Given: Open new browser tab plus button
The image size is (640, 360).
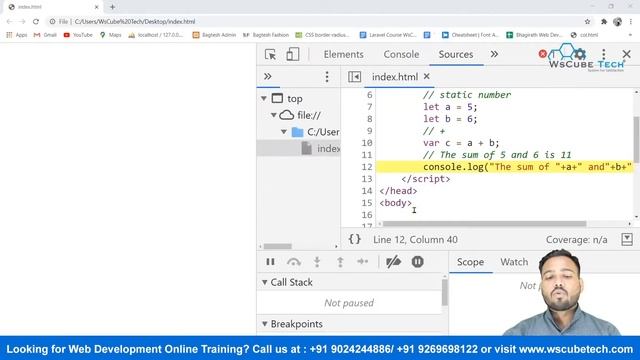Looking at the screenshot, I should [x=112, y=7].
